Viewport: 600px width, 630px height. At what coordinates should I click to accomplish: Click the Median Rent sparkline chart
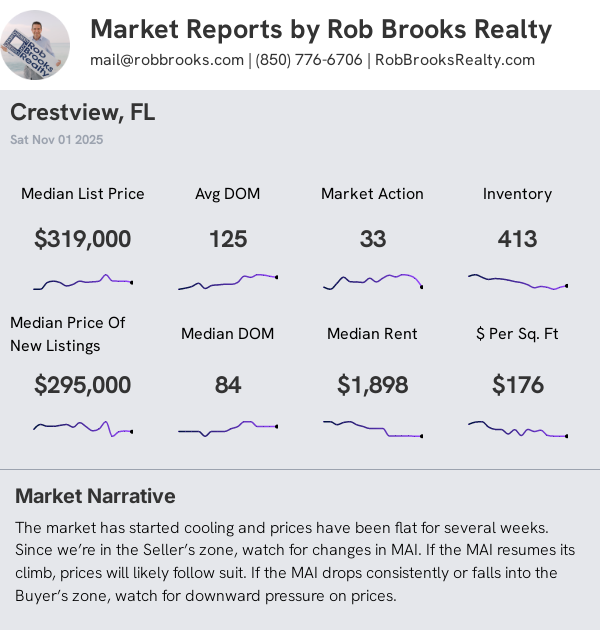click(x=373, y=429)
